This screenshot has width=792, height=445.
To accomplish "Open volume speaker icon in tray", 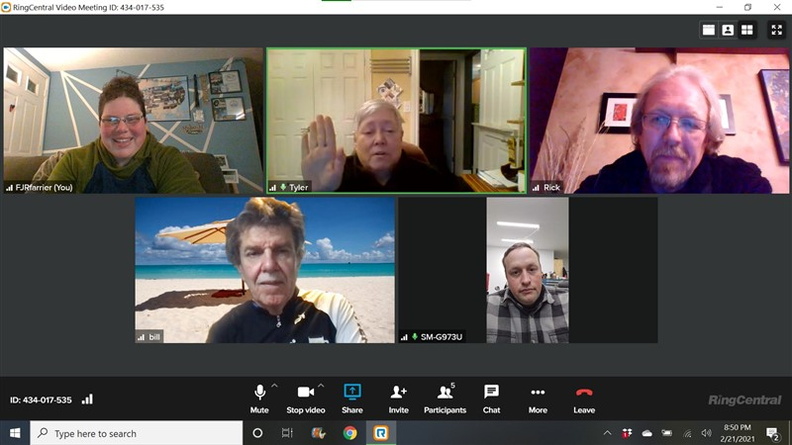I will (706, 433).
